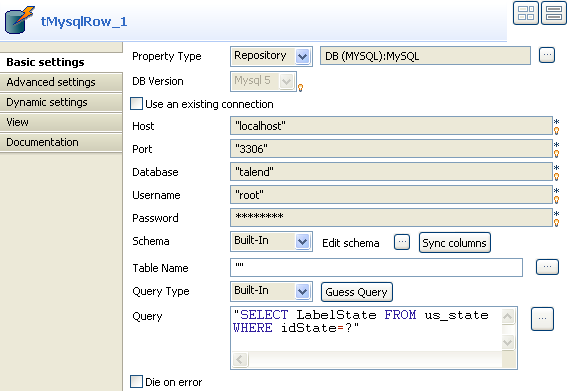The image size is (570, 391).
Task: Click the query scroll down arrow
Action: 508,342
